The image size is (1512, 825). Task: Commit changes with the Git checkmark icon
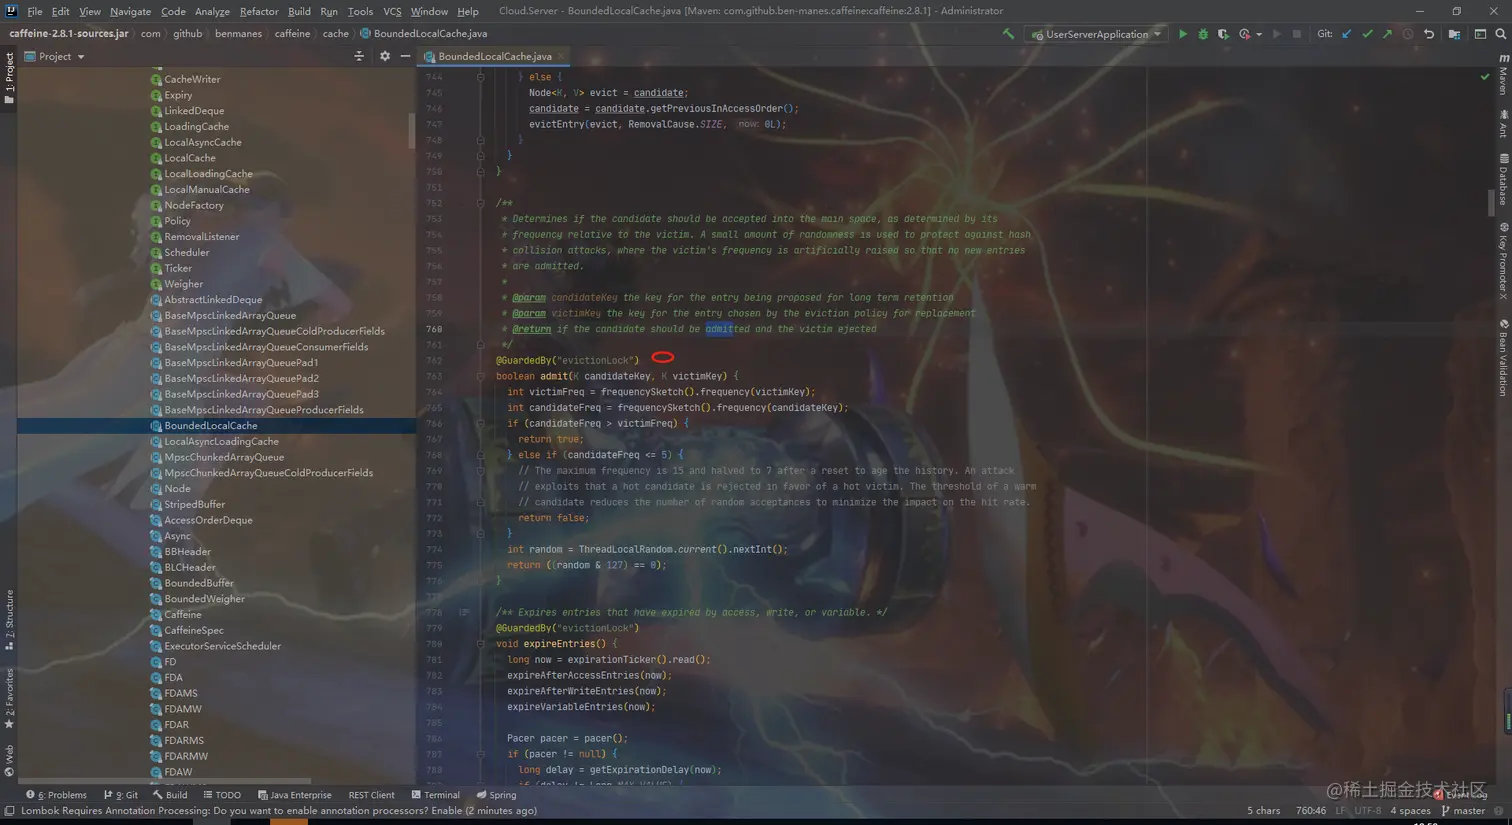[x=1367, y=34]
